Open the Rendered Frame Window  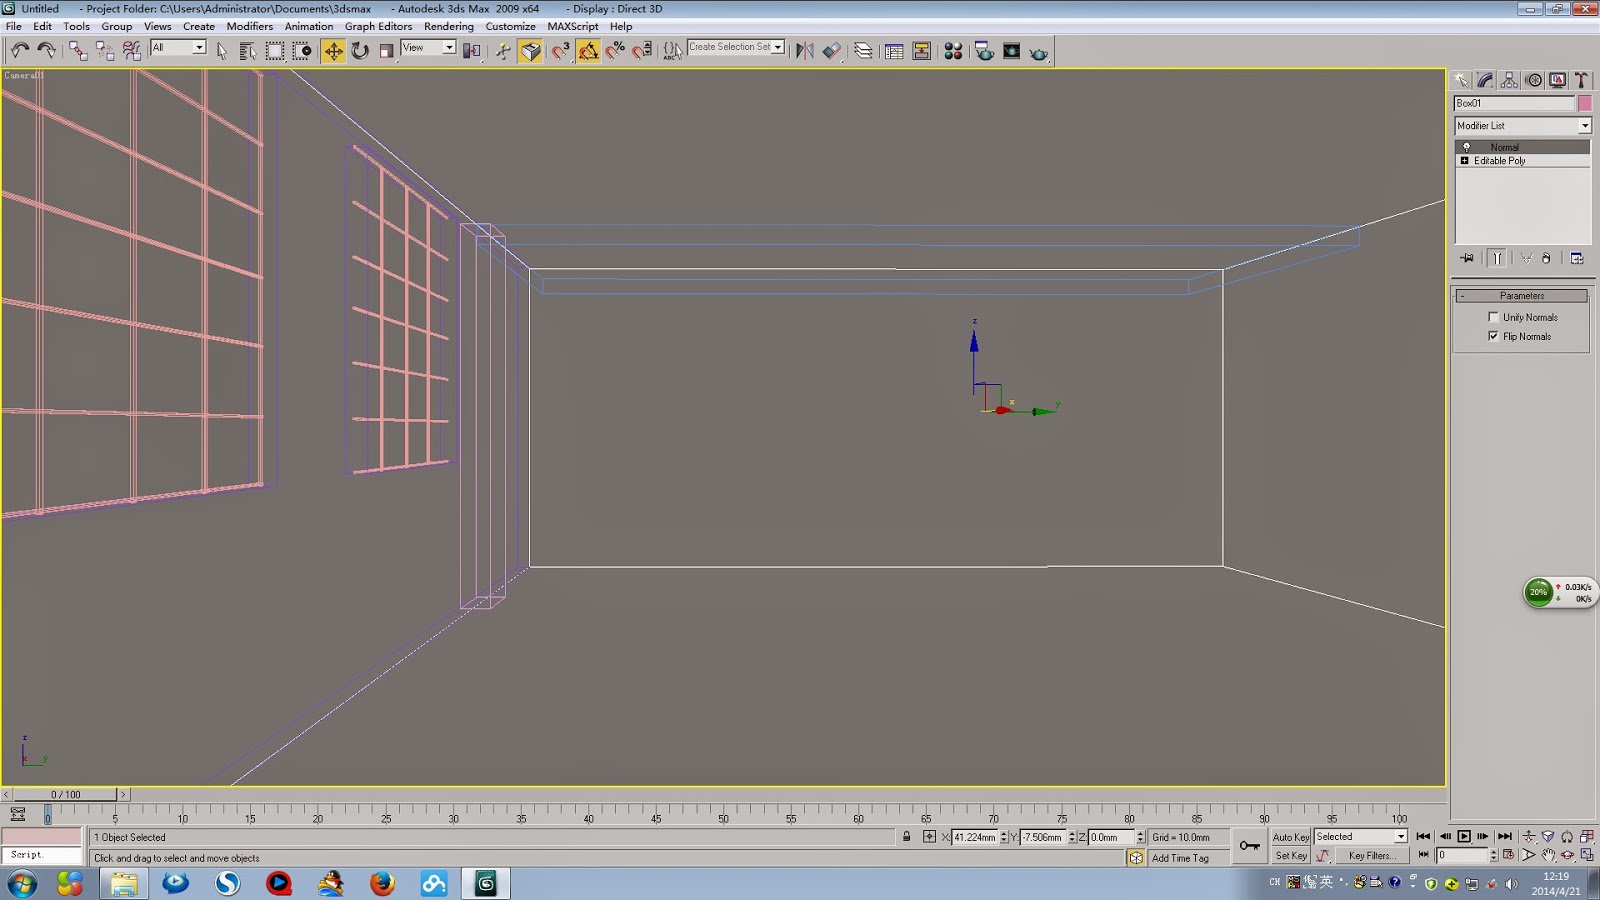[1012, 51]
